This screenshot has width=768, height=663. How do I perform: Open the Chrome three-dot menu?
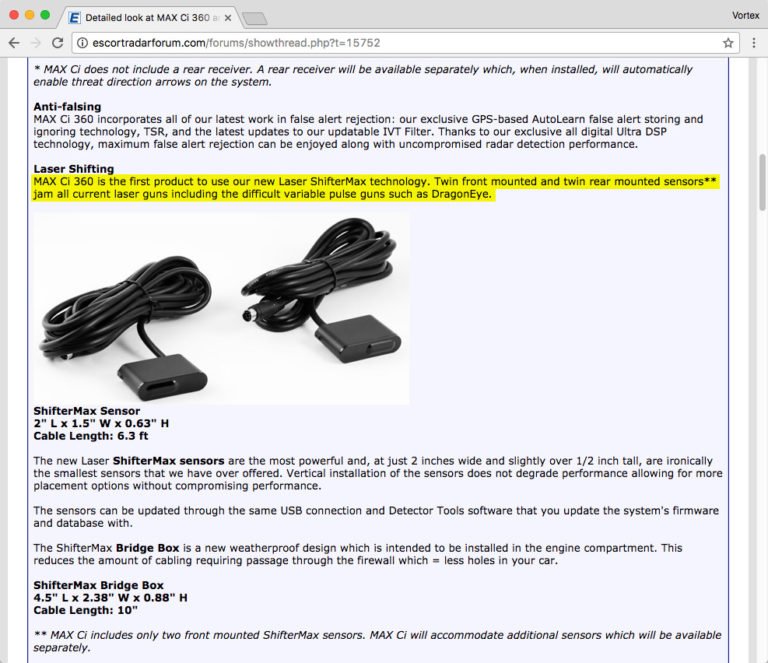pyautogui.click(x=754, y=43)
